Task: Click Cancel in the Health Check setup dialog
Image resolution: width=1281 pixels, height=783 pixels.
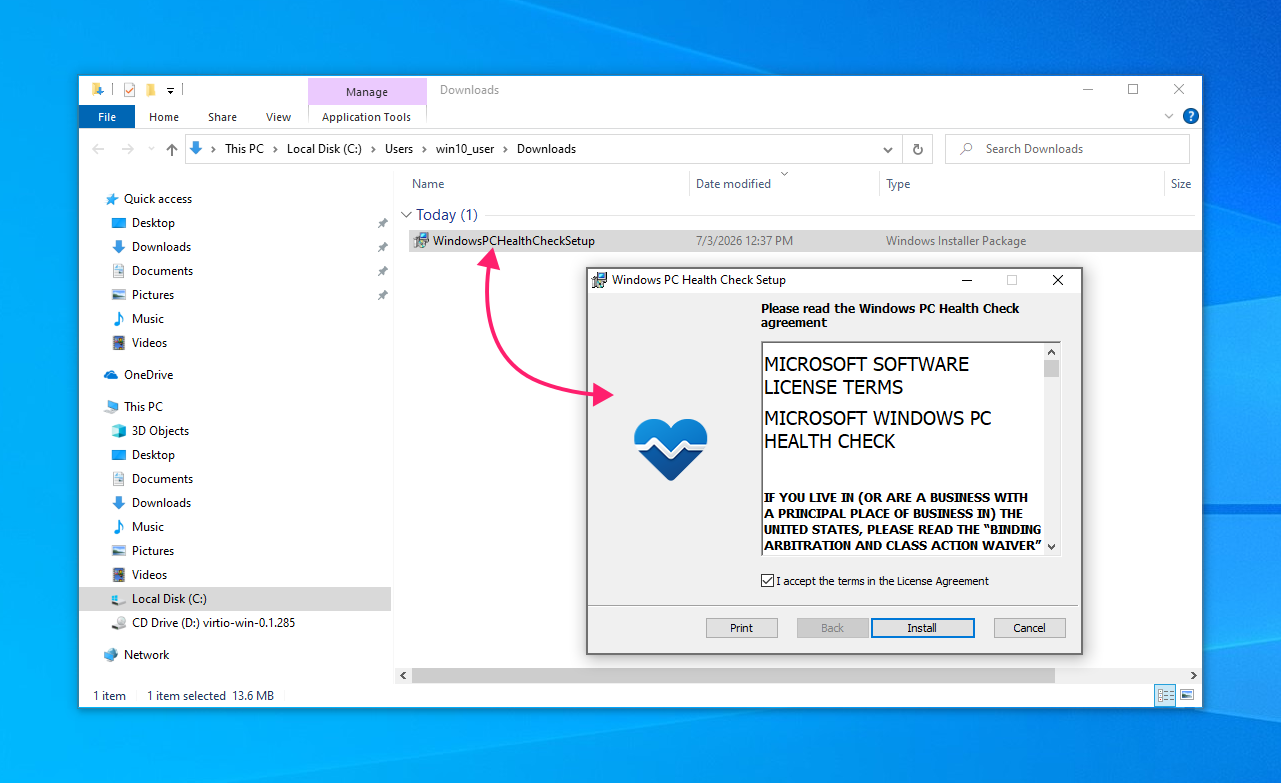Action: point(1029,628)
